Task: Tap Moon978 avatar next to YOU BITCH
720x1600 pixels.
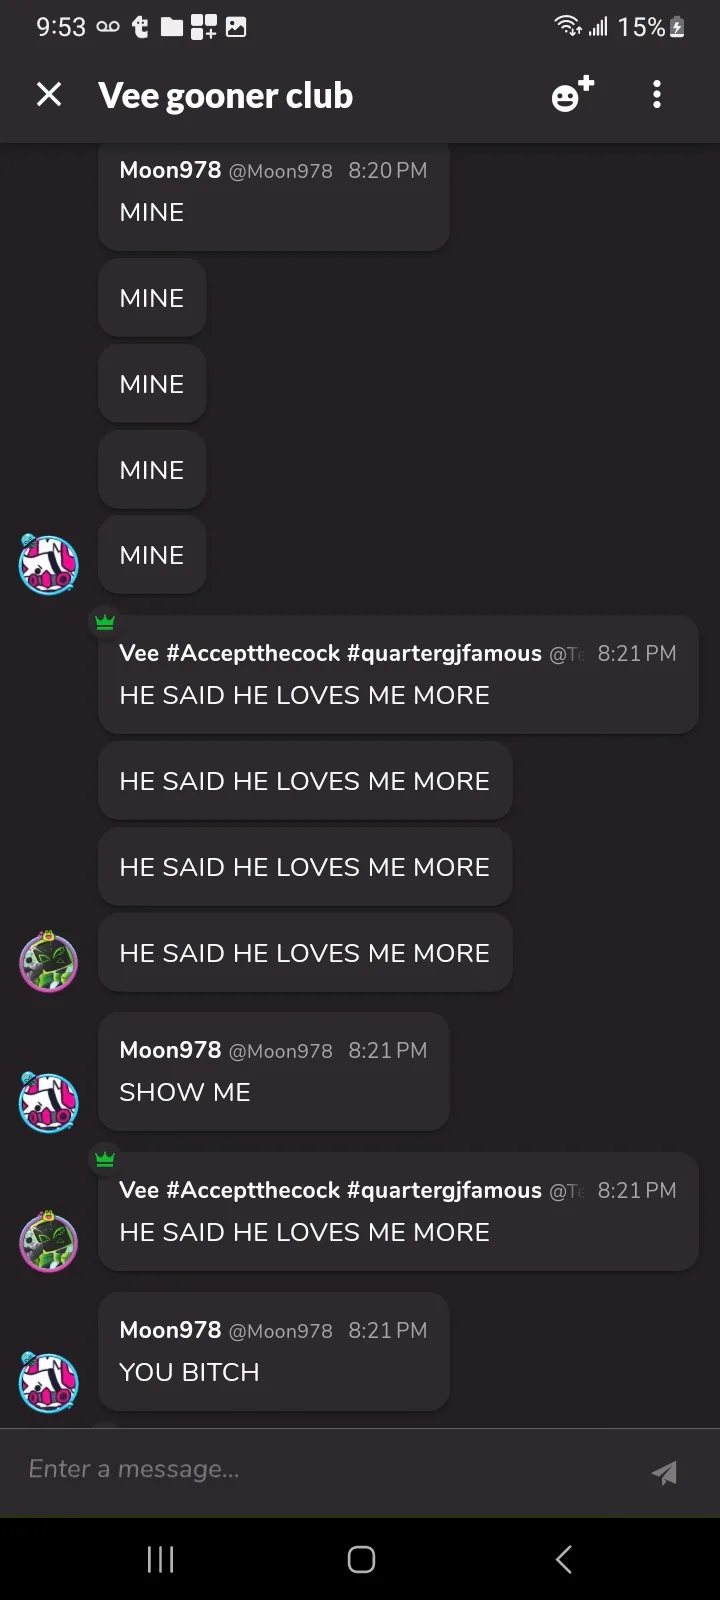Action: [48, 1382]
